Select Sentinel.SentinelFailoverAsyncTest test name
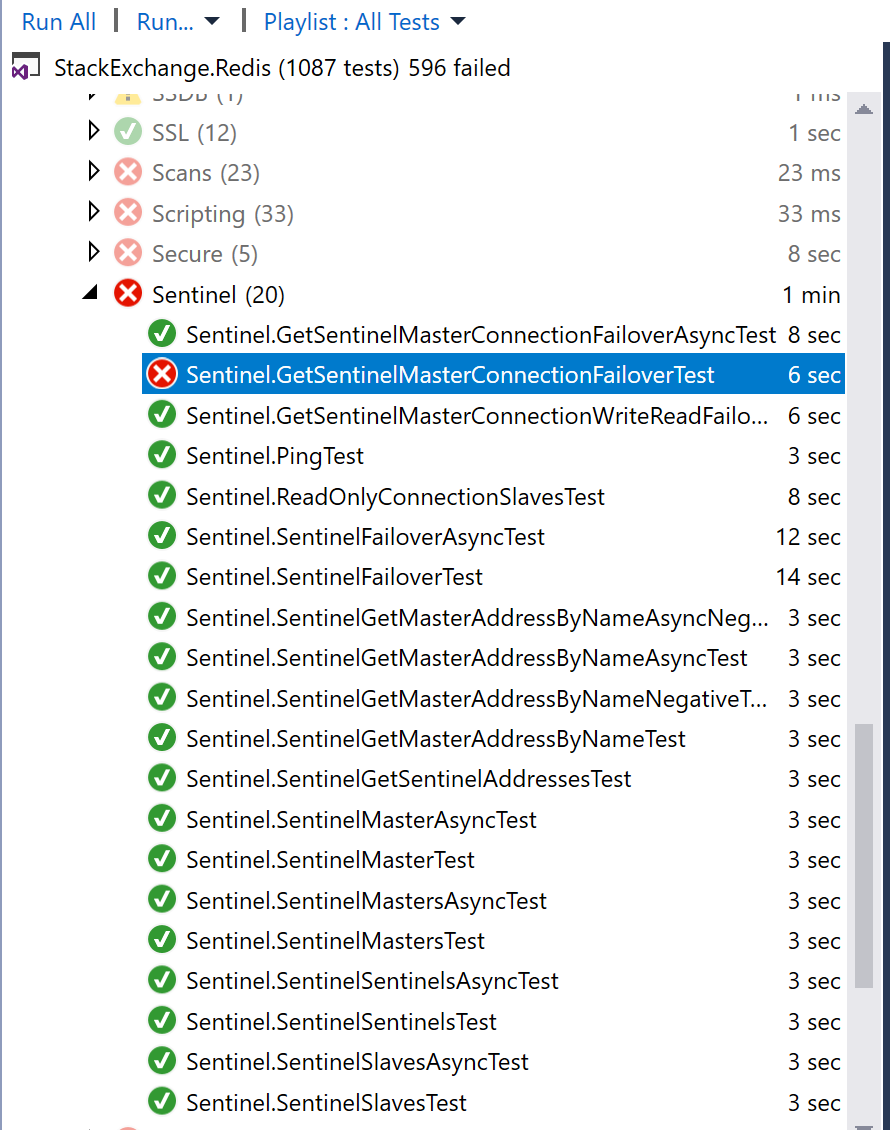Image resolution: width=890 pixels, height=1130 pixels. [365, 538]
